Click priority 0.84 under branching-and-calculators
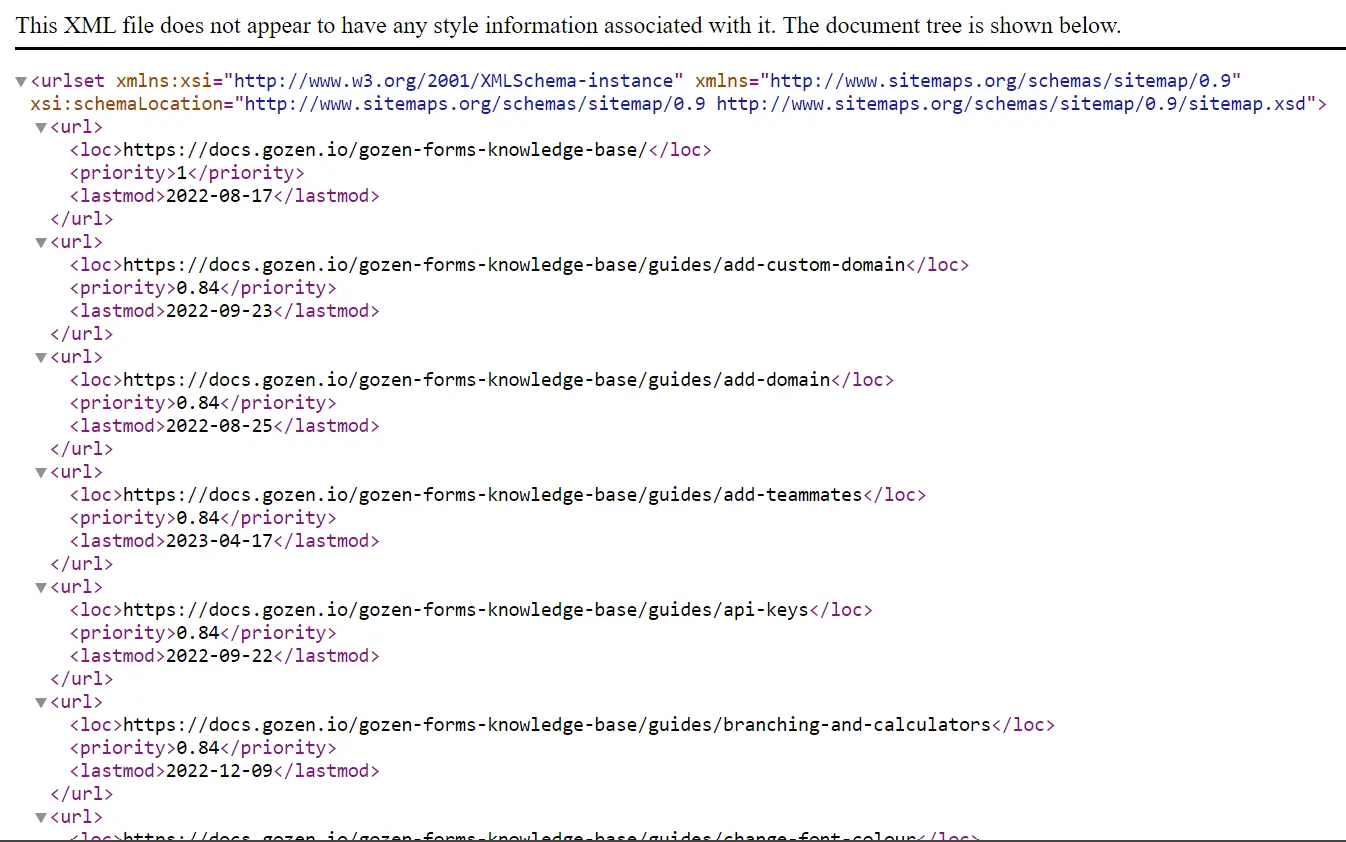1346x842 pixels. tap(197, 748)
